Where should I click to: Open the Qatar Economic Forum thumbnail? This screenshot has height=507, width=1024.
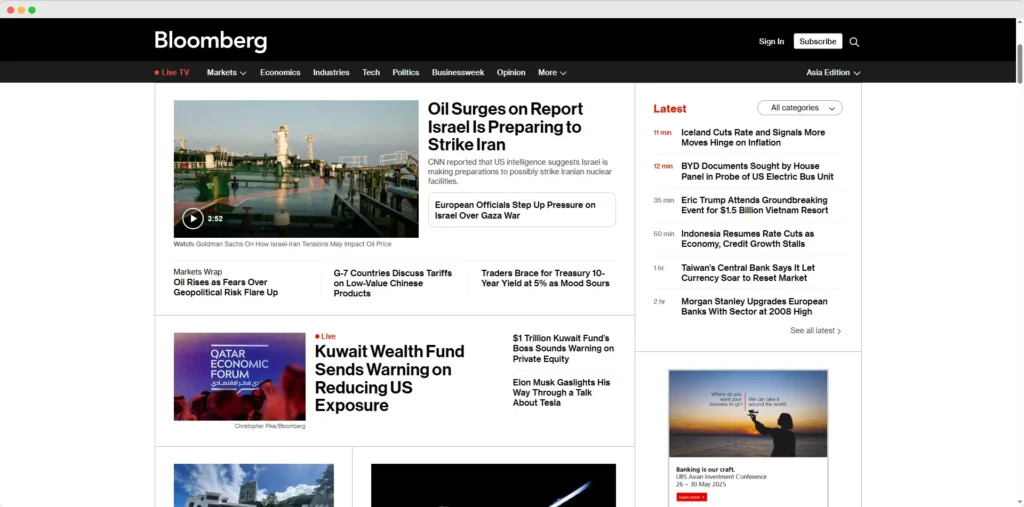239,376
